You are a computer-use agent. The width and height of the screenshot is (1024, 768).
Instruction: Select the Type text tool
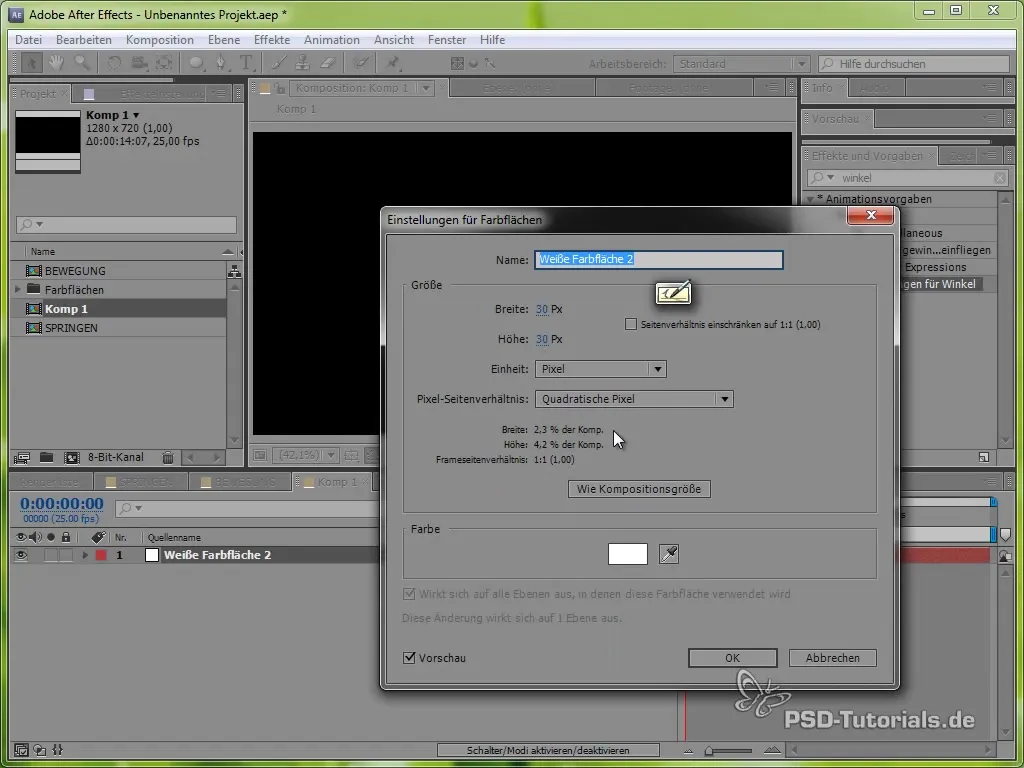(x=246, y=63)
